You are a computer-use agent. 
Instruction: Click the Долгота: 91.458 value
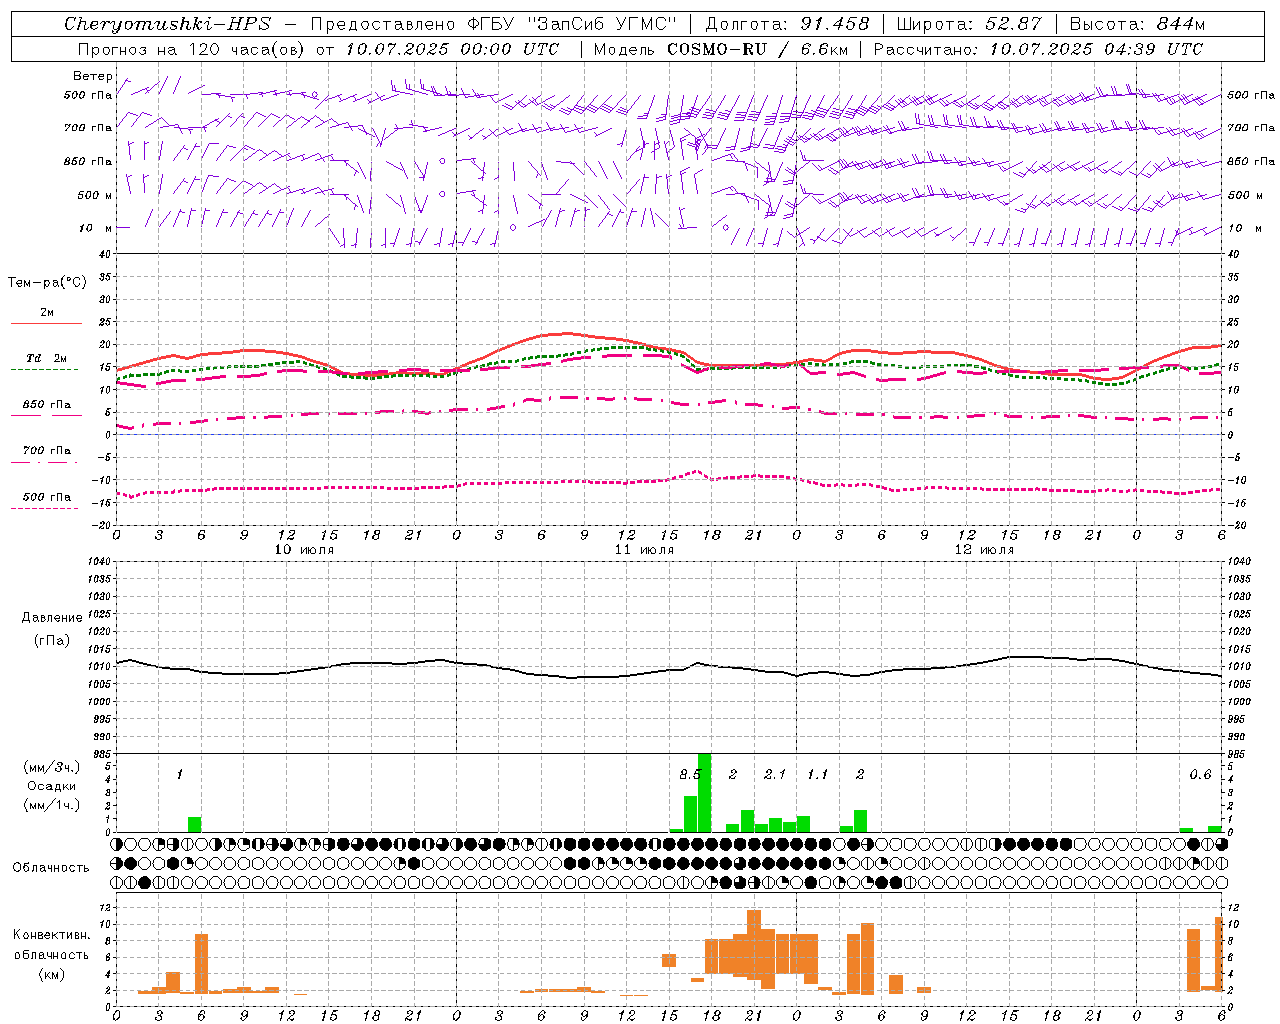pyautogui.click(x=787, y=24)
